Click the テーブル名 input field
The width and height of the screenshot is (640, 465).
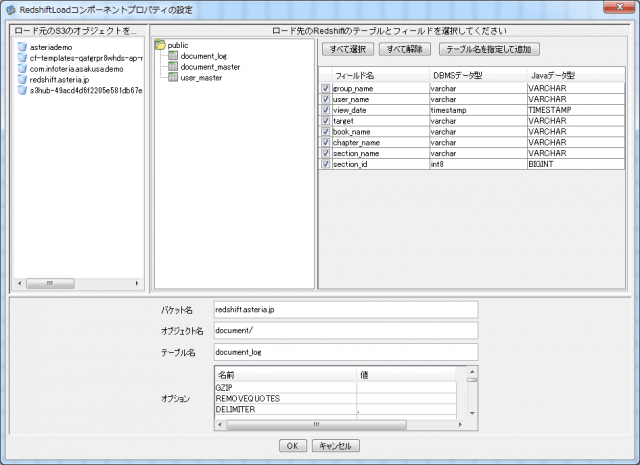coord(346,352)
